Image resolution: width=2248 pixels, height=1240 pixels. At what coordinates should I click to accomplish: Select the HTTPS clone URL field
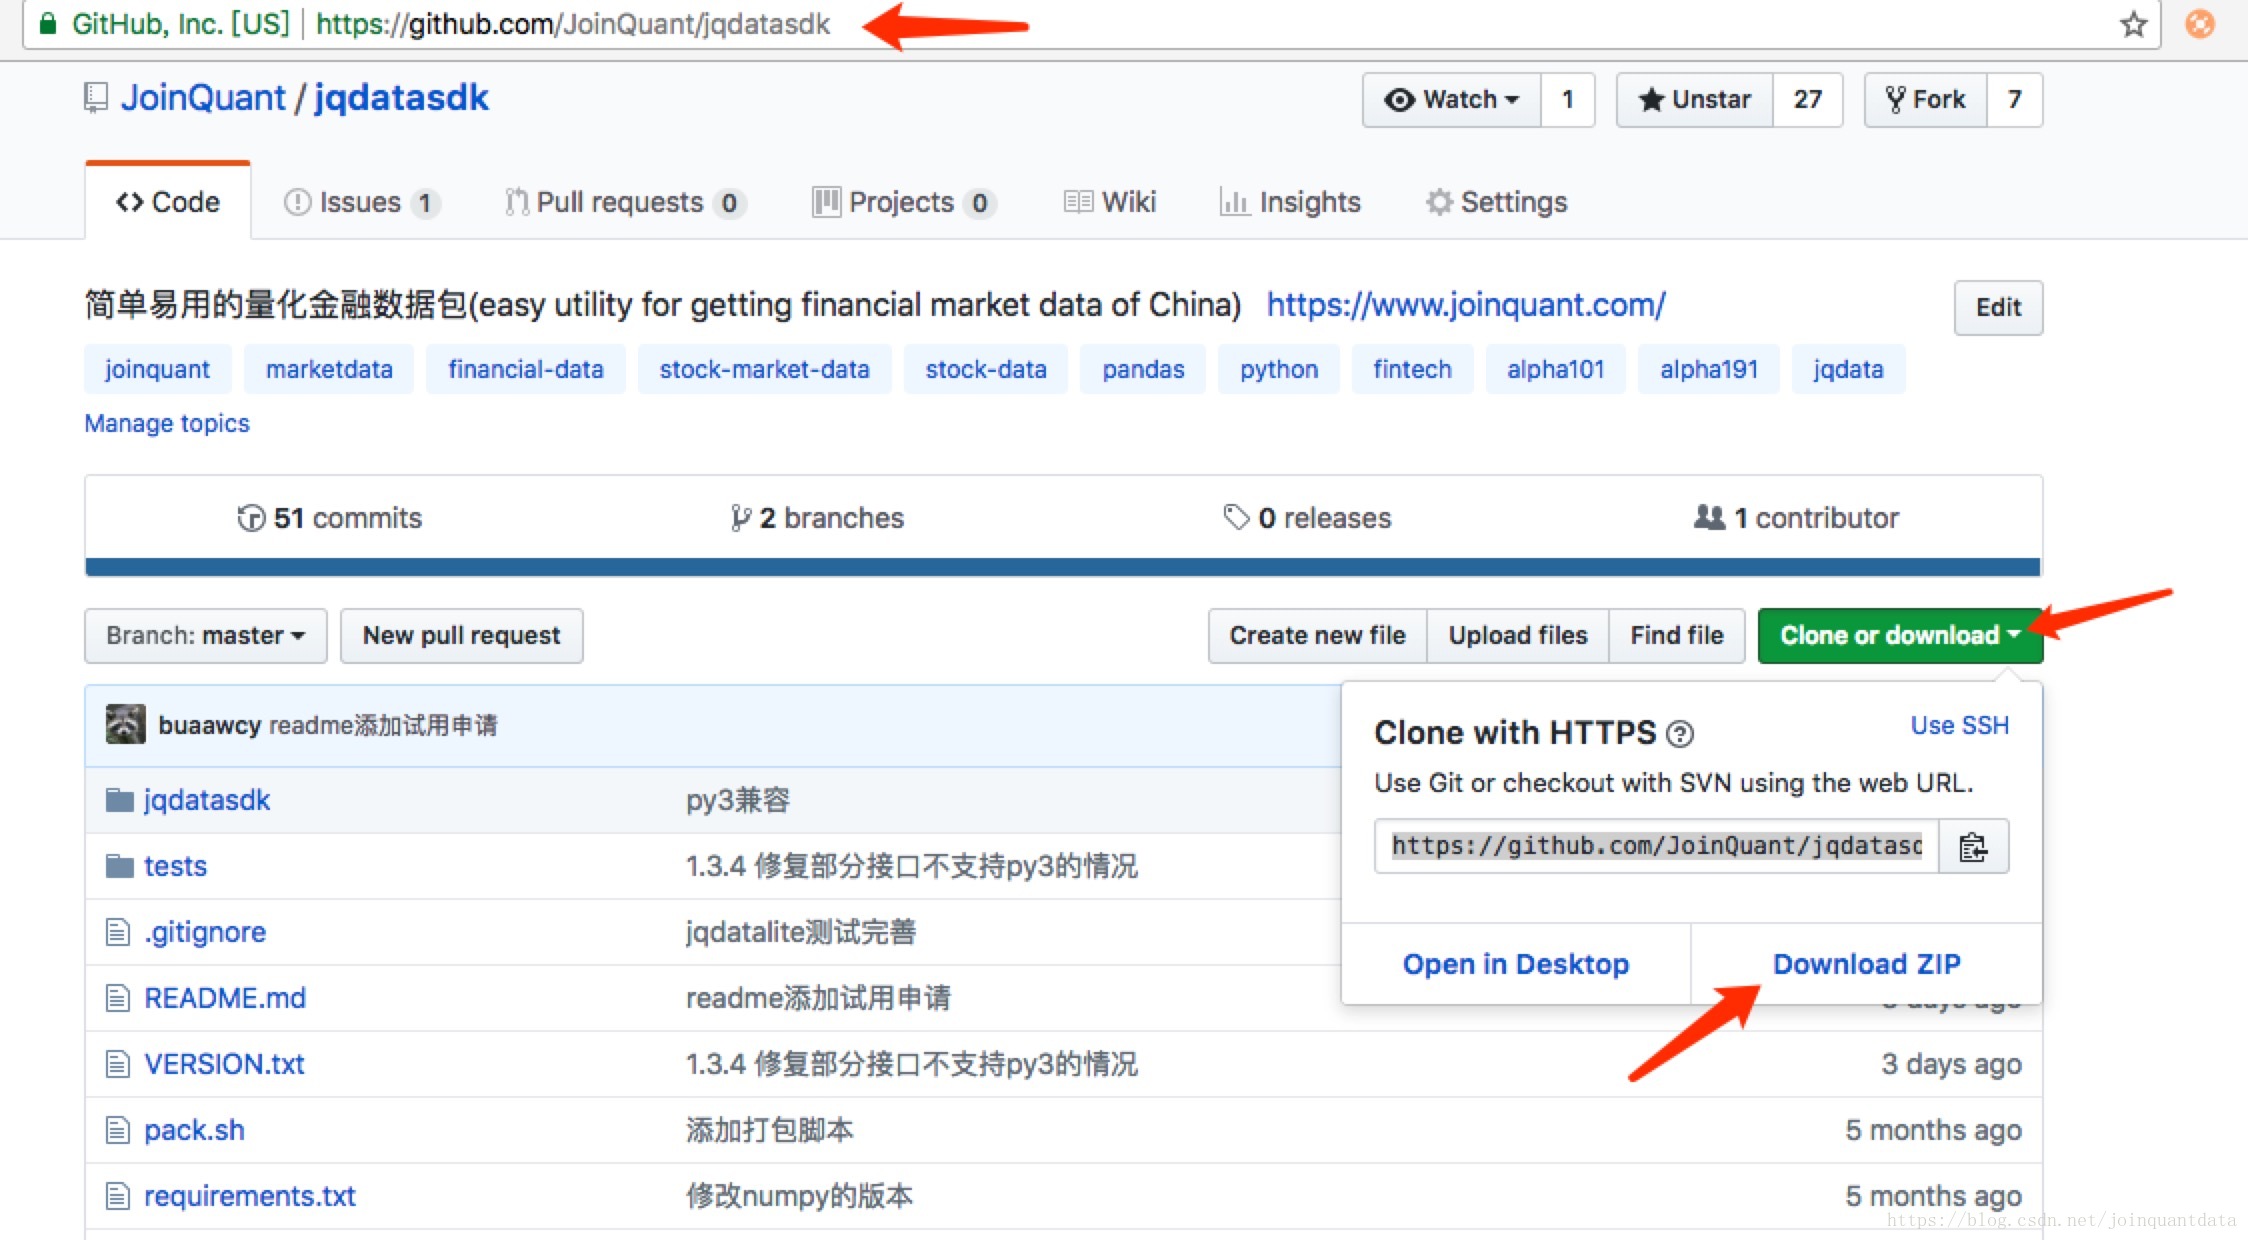[1655, 846]
